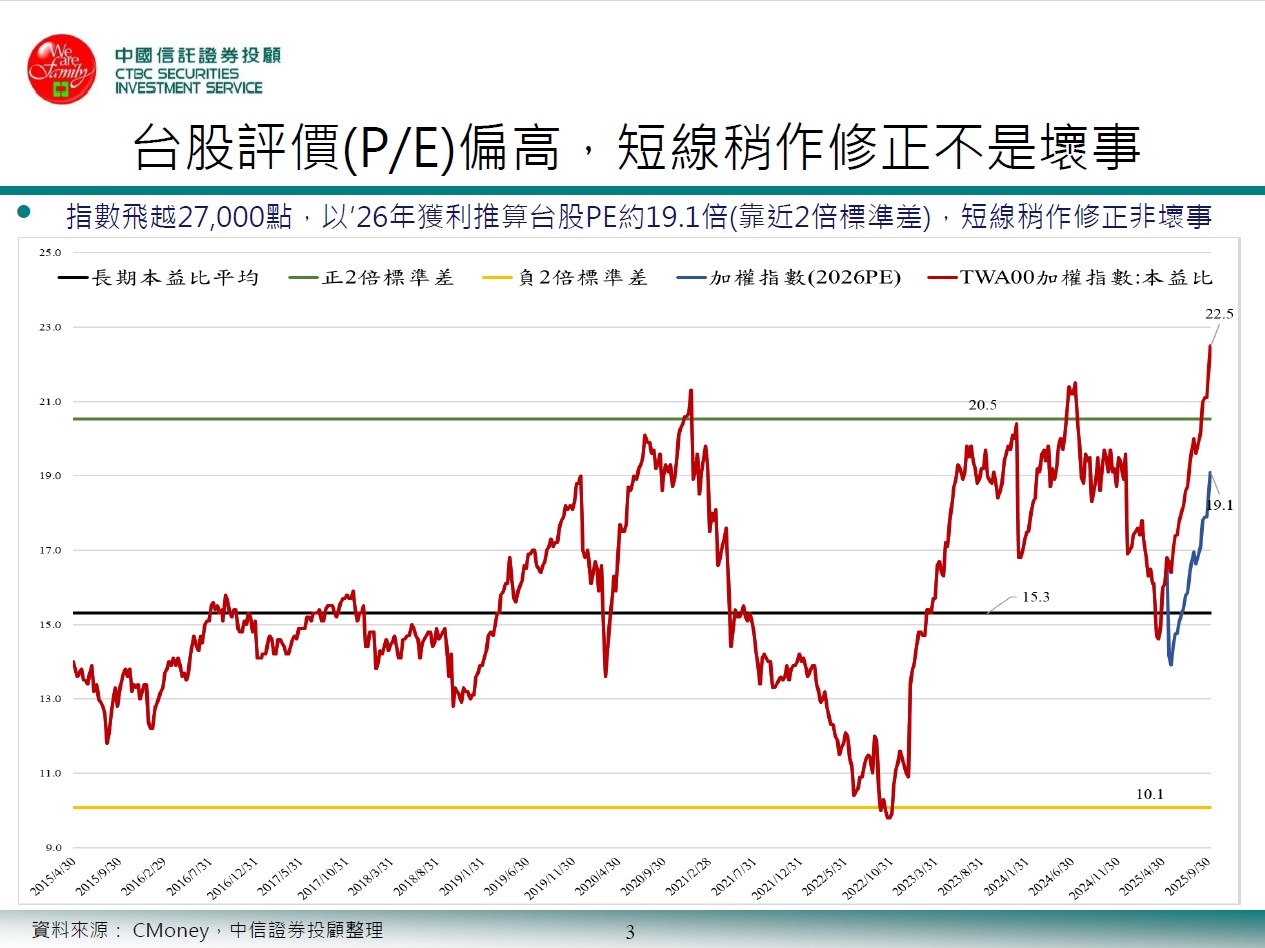The image size is (1265, 948).
Task: Click the 10.1 label above yellow line
Action: [1150, 795]
